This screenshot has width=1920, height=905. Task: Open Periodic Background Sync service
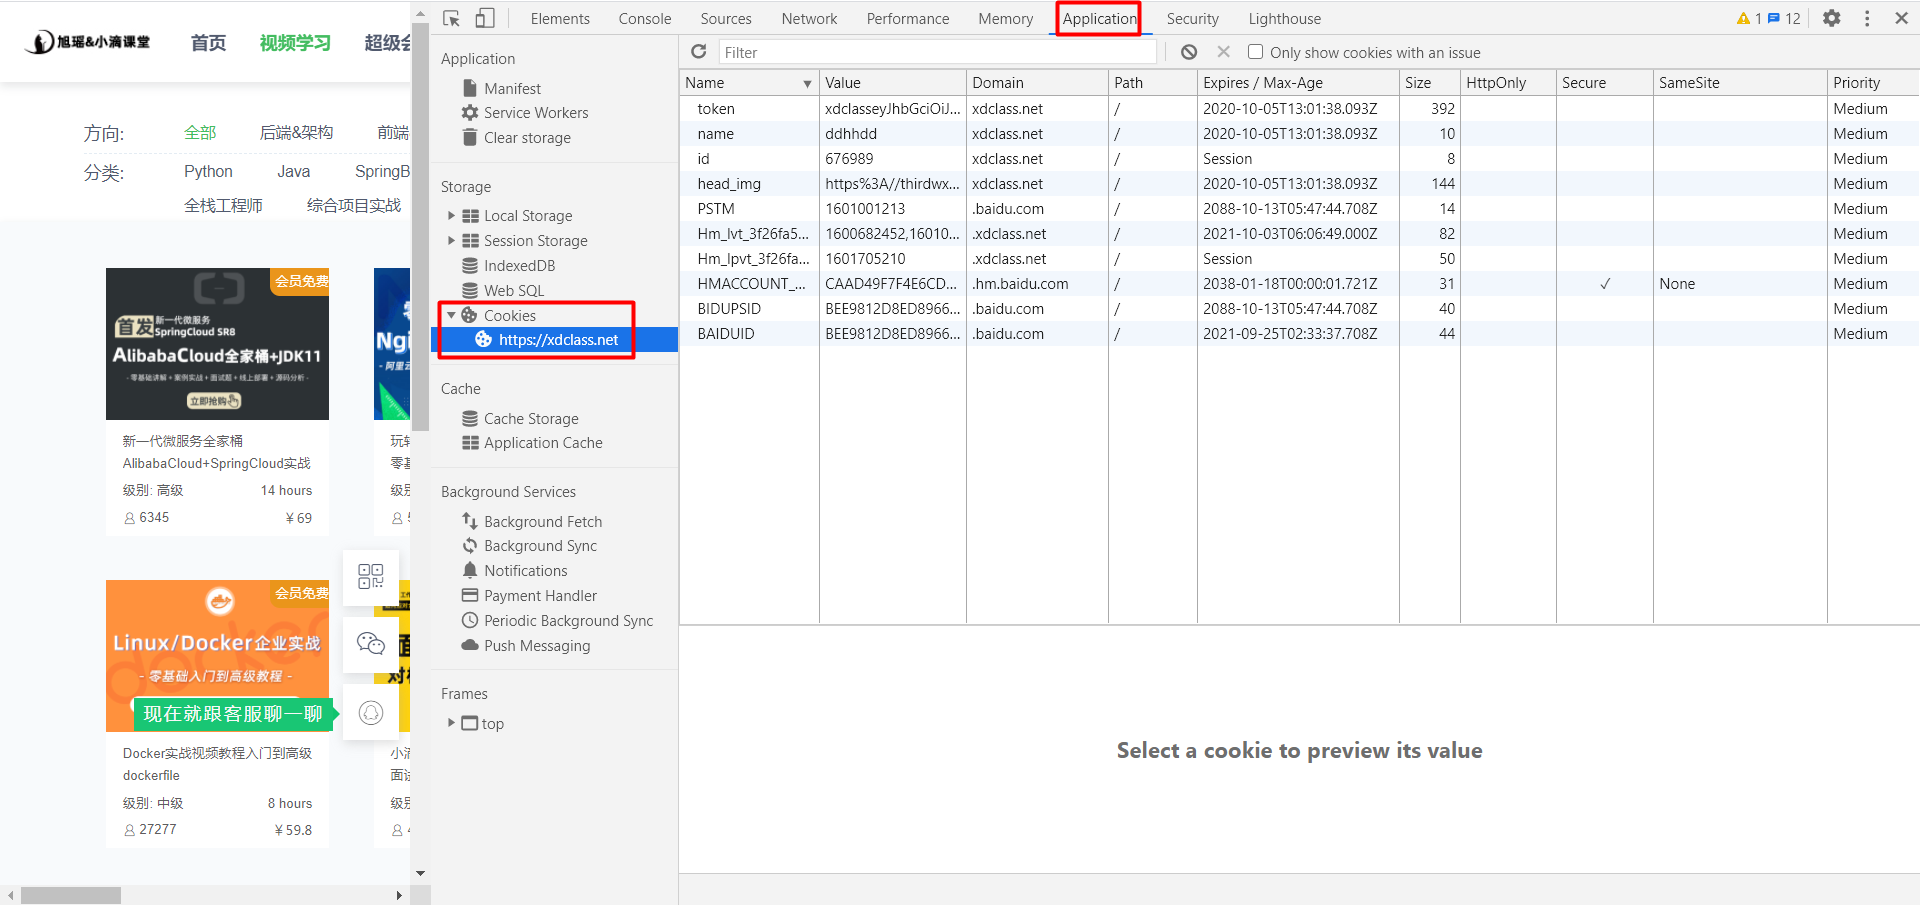(557, 620)
